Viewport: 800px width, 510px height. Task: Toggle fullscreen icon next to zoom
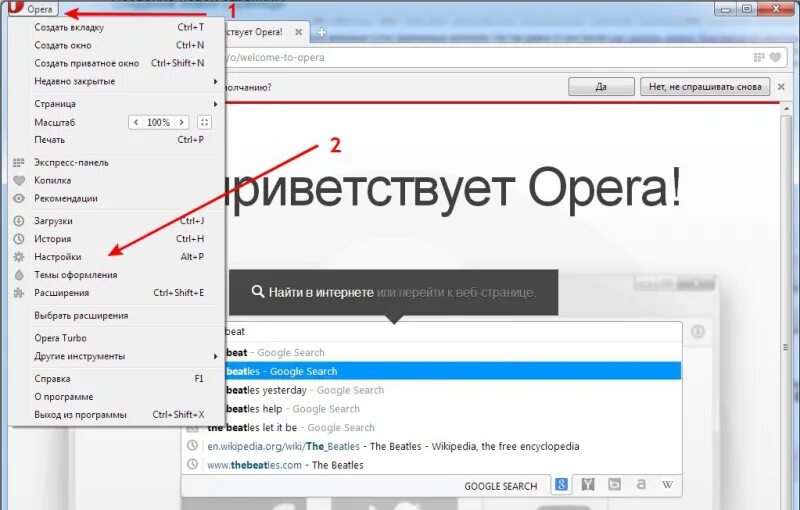pos(204,122)
